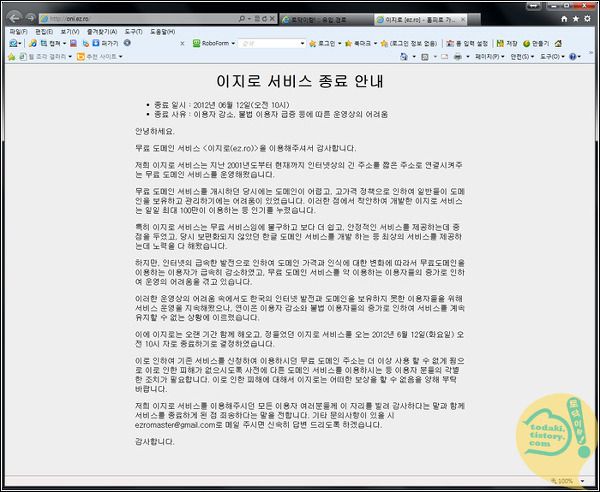Open the 추천 사이트 dropdown
The width and height of the screenshot is (600, 492).
point(99,57)
